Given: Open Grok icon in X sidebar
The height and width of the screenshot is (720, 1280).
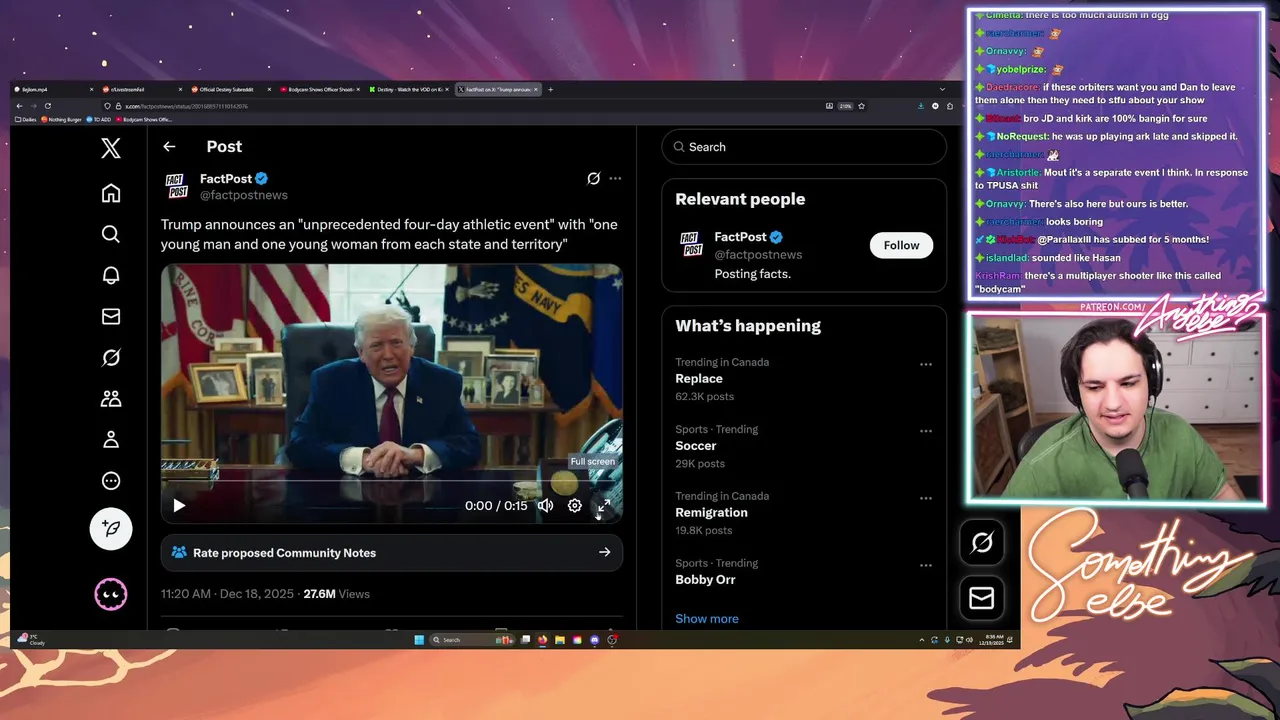Looking at the screenshot, I should [111, 357].
